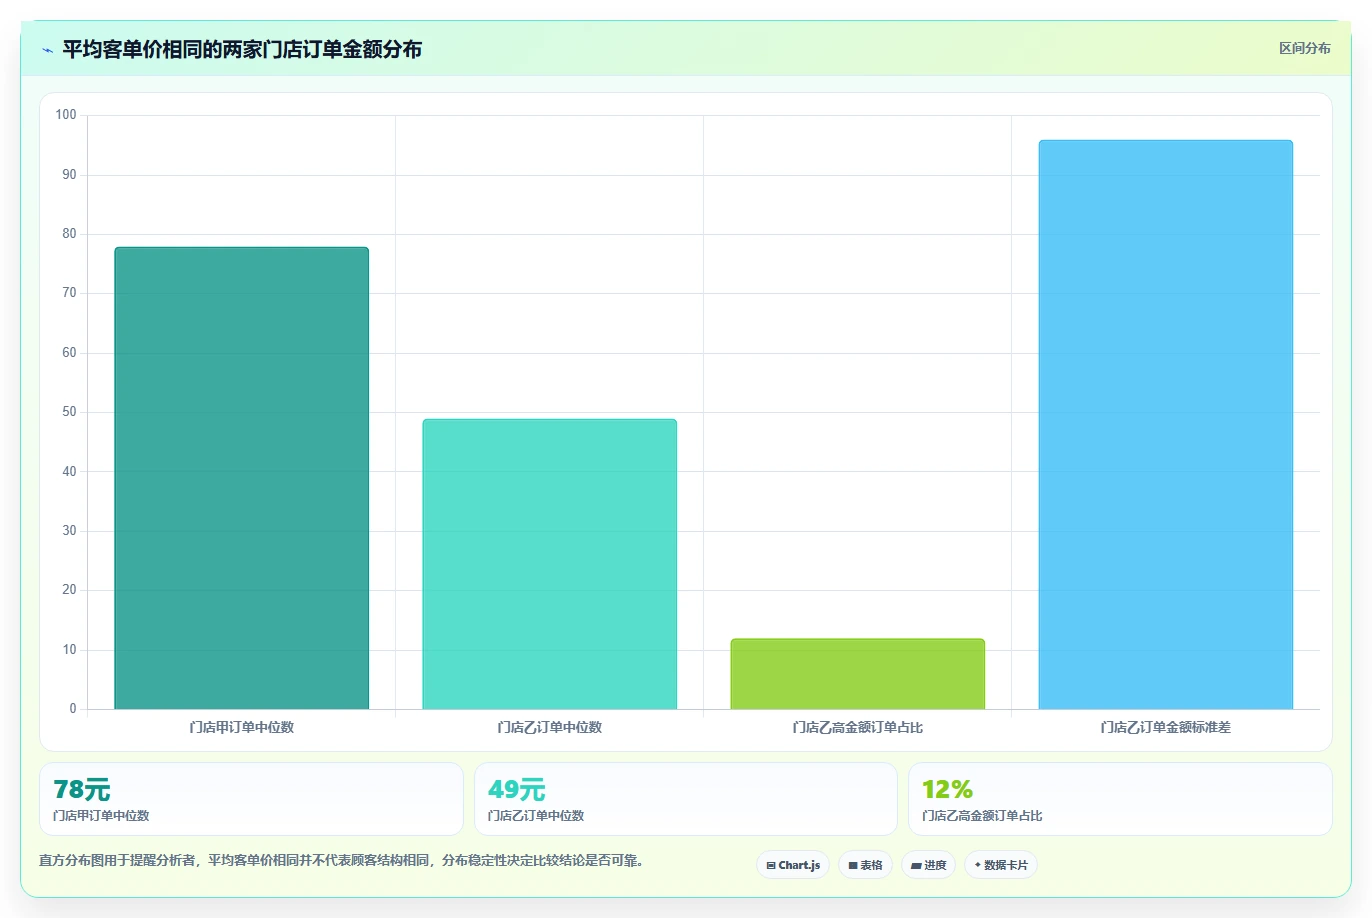
Task: Click the x-axis label 门店乙订单中位数
Action: click(549, 727)
